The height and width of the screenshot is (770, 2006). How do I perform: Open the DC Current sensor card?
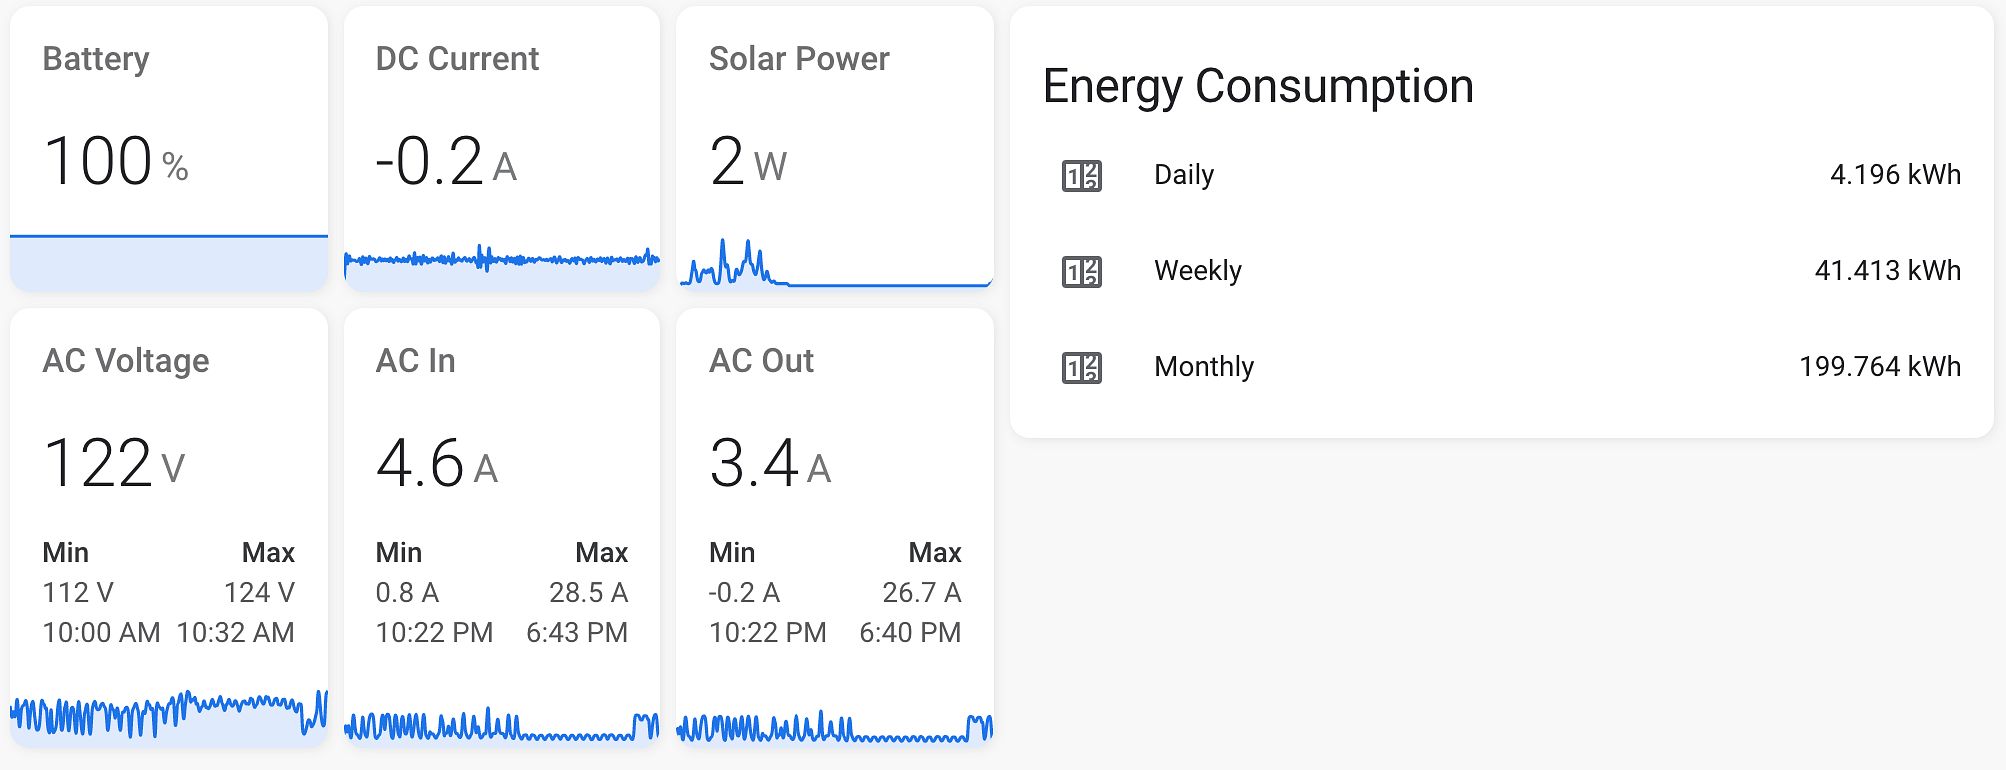click(x=502, y=149)
